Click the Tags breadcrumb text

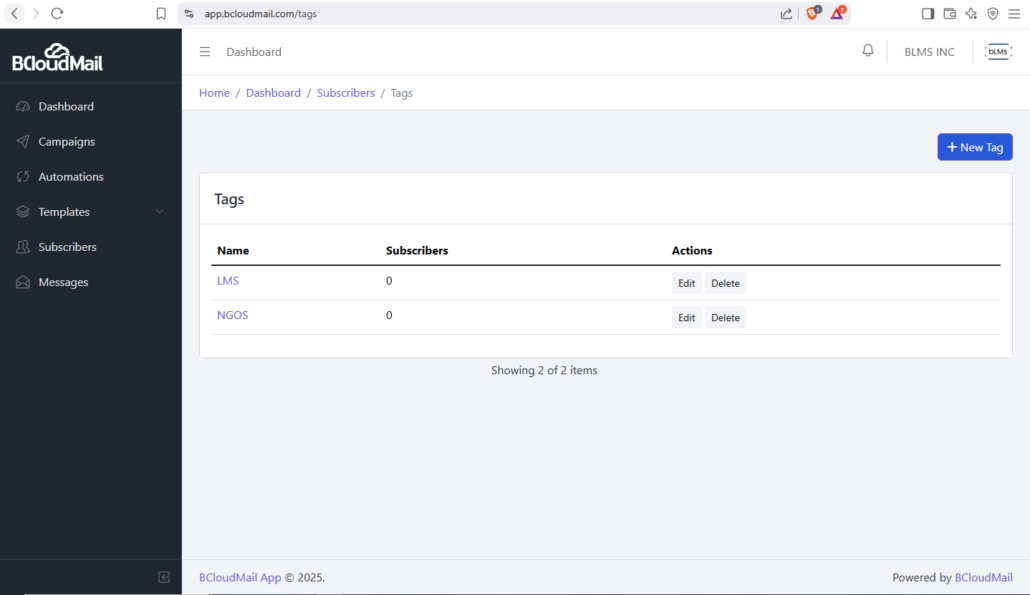pyautogui.click(x=401, y=93)
